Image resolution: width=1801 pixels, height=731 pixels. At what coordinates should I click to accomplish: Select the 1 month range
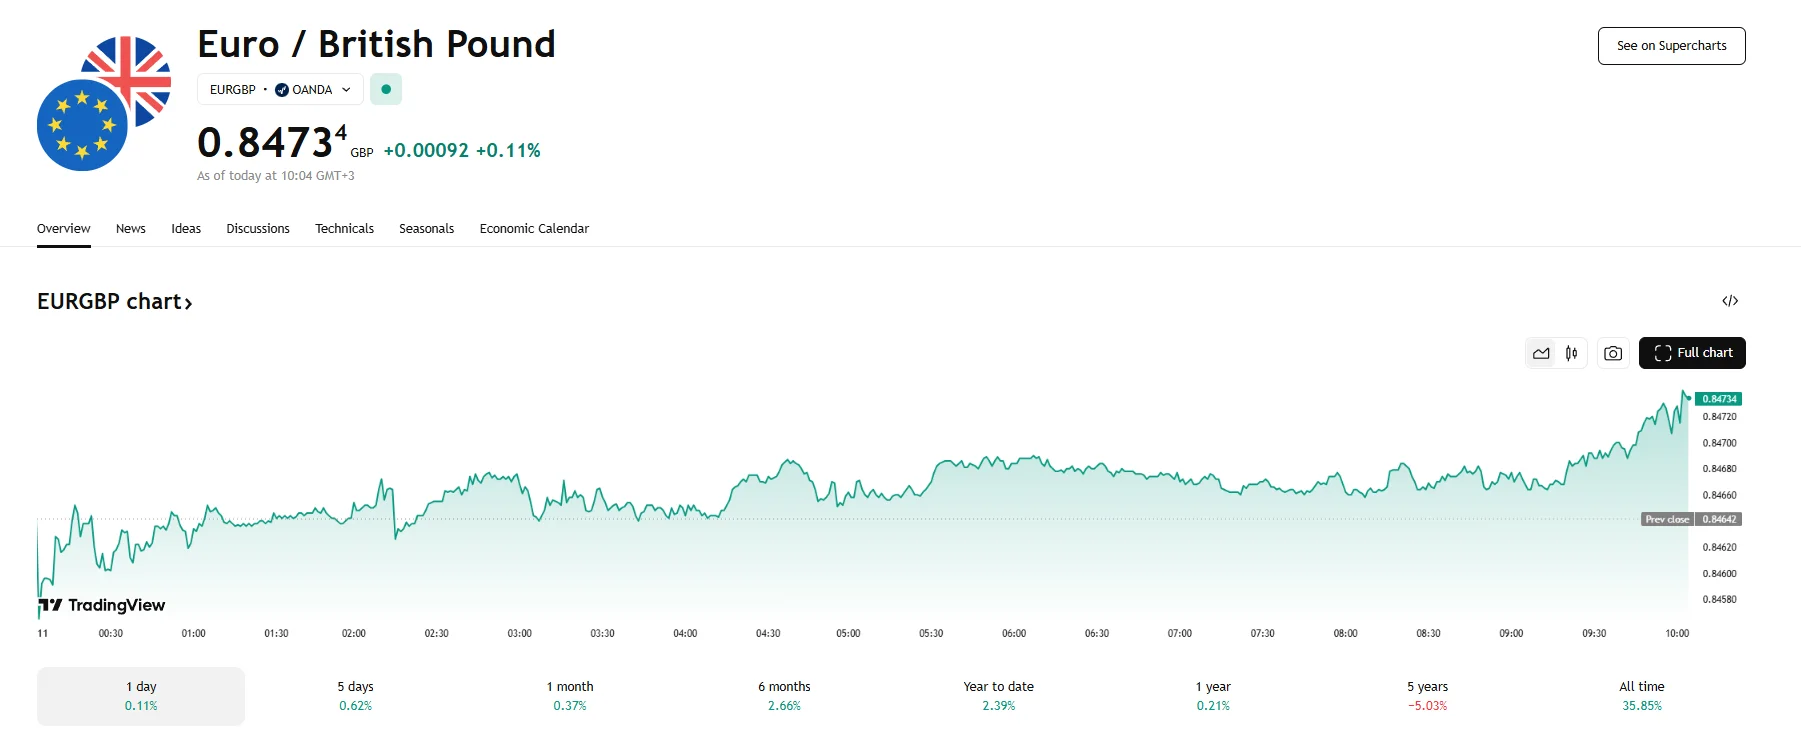570,696
